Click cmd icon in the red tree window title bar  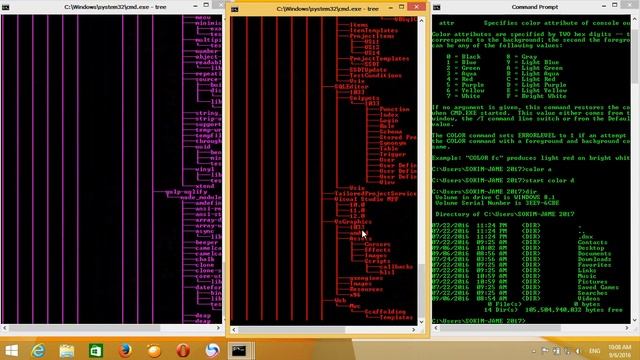[235, 9]
